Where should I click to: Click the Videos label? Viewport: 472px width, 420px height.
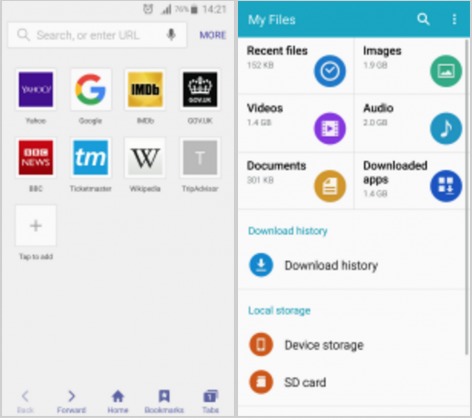tap(265, 108)
